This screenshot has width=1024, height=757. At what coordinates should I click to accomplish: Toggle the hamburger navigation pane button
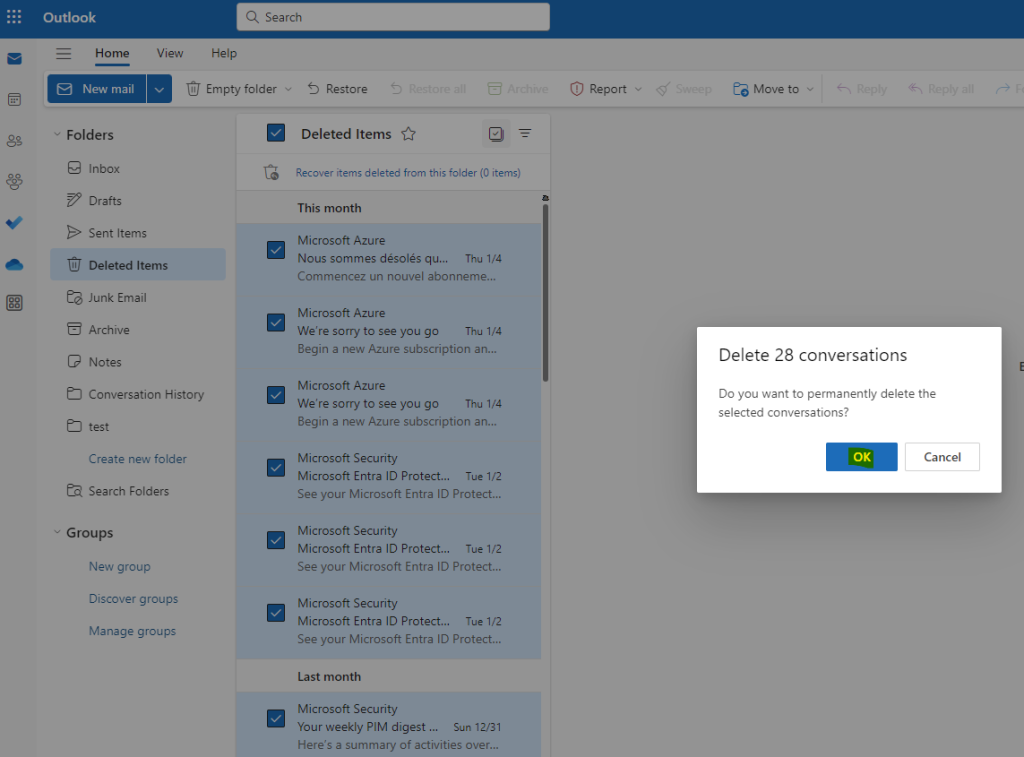click(63, 54)
